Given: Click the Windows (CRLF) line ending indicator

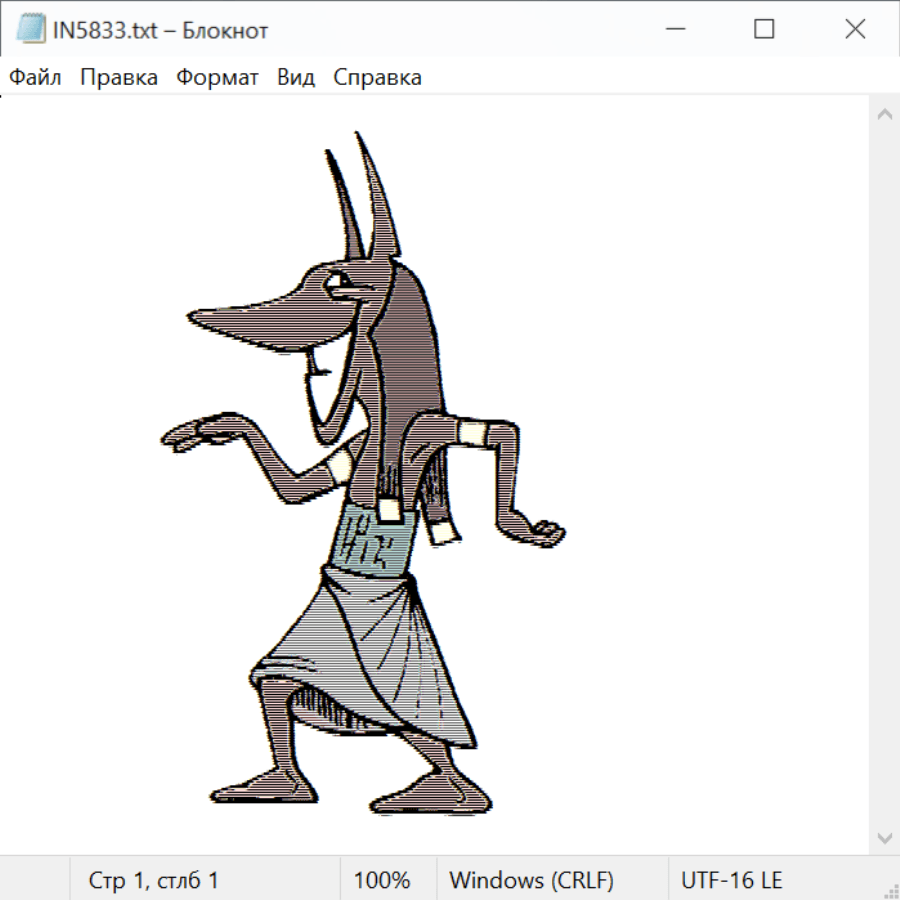Looking at the screenshot, I should click(x=531, y=881).
